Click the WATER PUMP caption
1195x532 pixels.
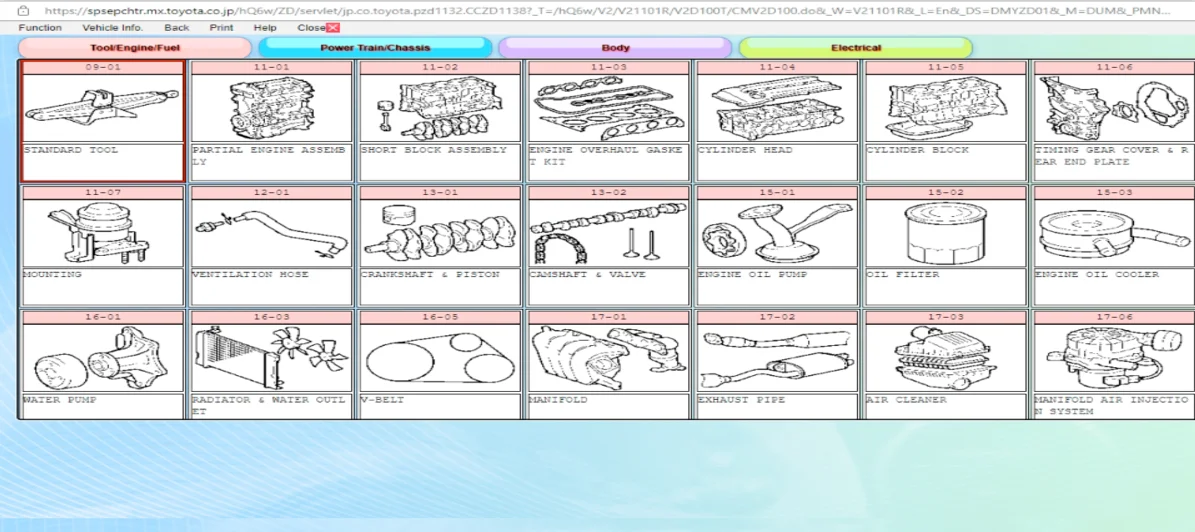(60, 399)
